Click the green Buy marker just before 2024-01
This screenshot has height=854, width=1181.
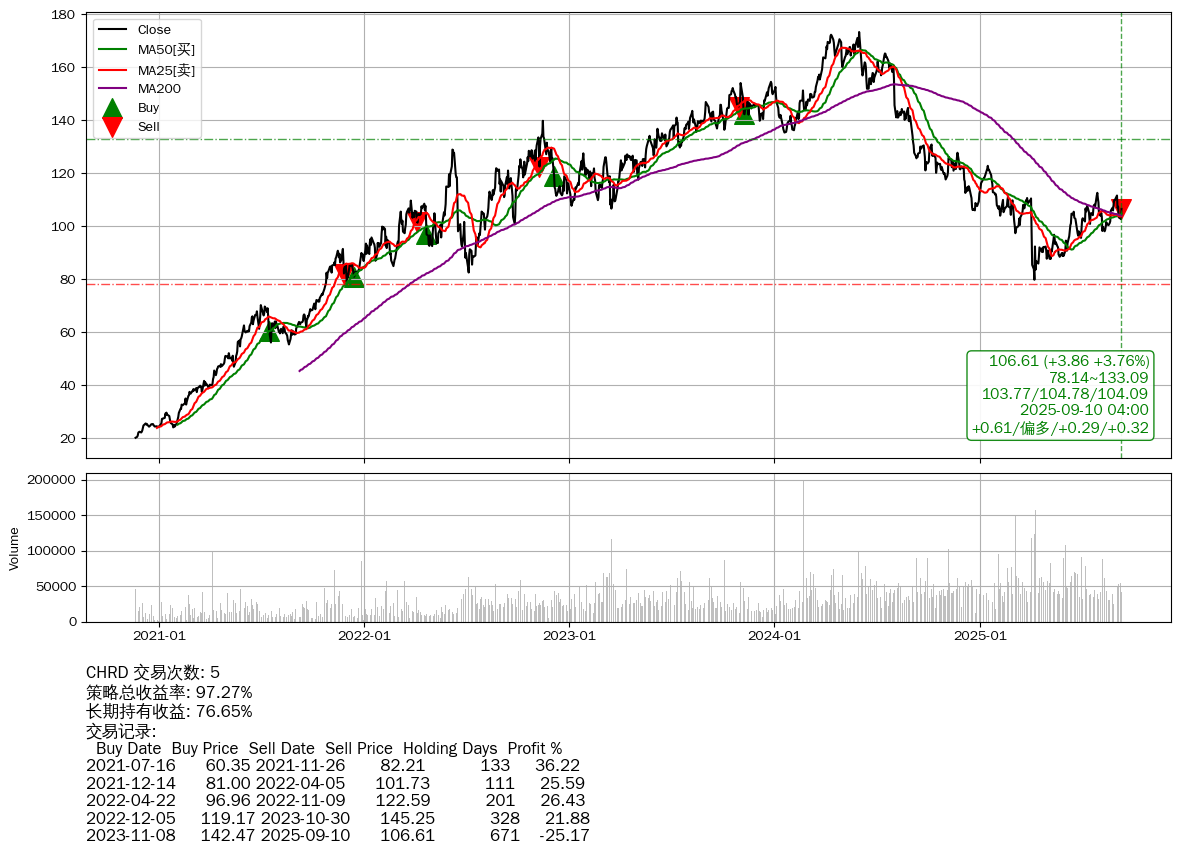744,115
